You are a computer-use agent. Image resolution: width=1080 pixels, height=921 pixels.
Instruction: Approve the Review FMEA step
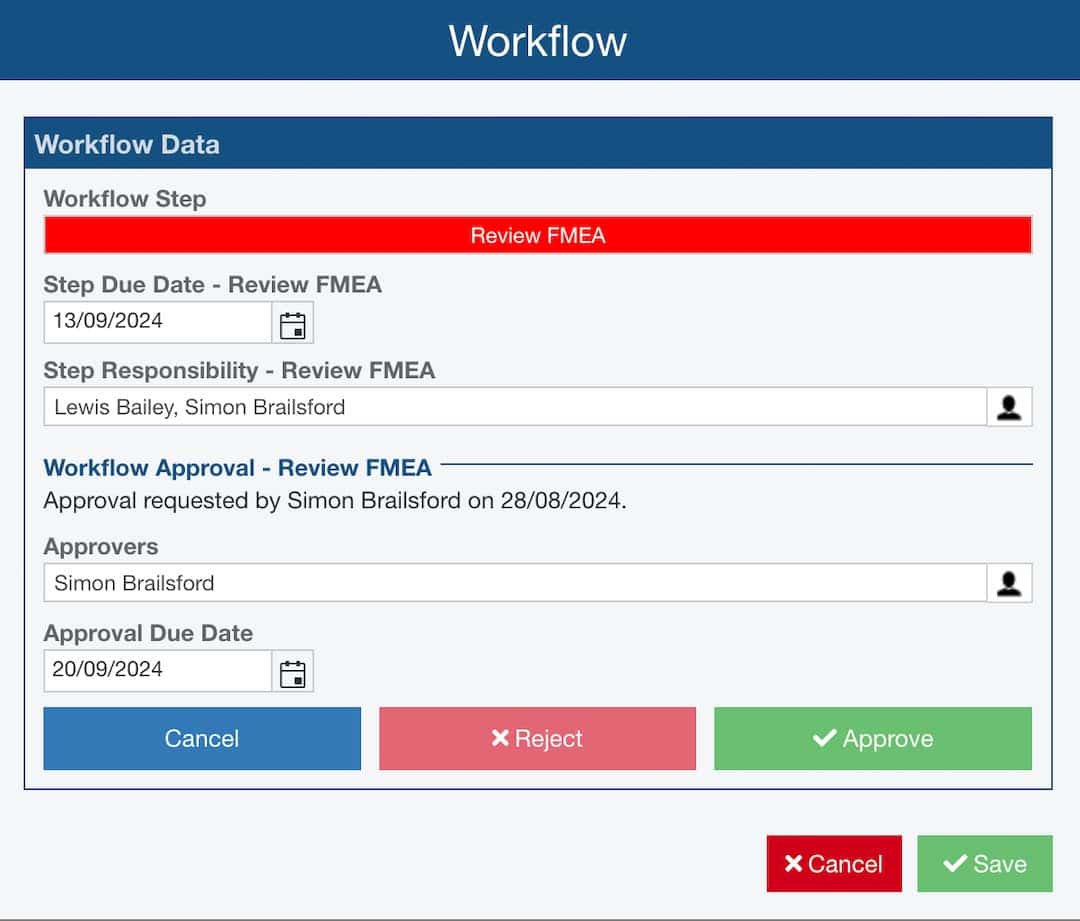(x=871, y=738)
